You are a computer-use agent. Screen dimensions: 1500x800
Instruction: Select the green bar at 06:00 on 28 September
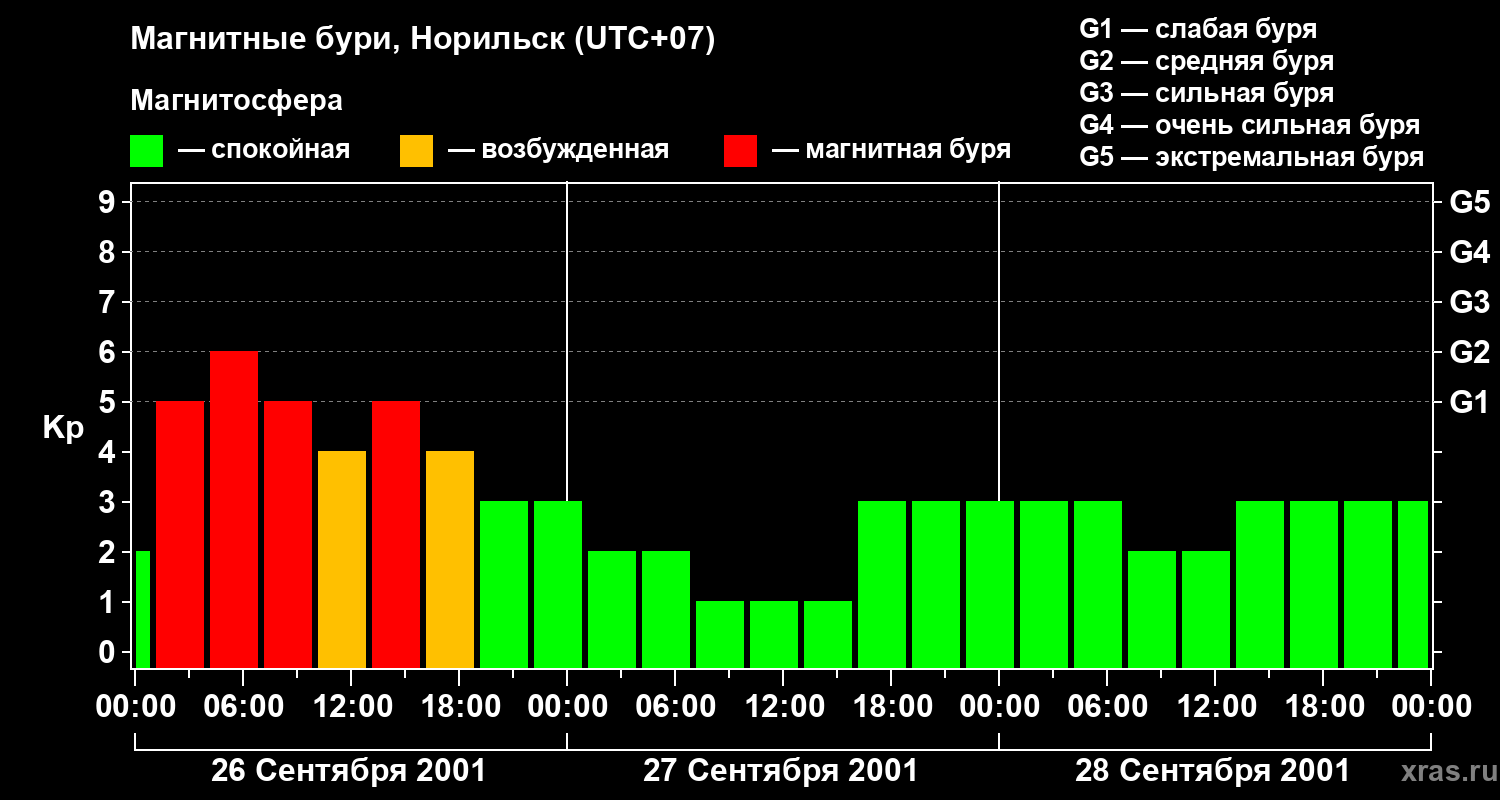tap(1098, 585)
